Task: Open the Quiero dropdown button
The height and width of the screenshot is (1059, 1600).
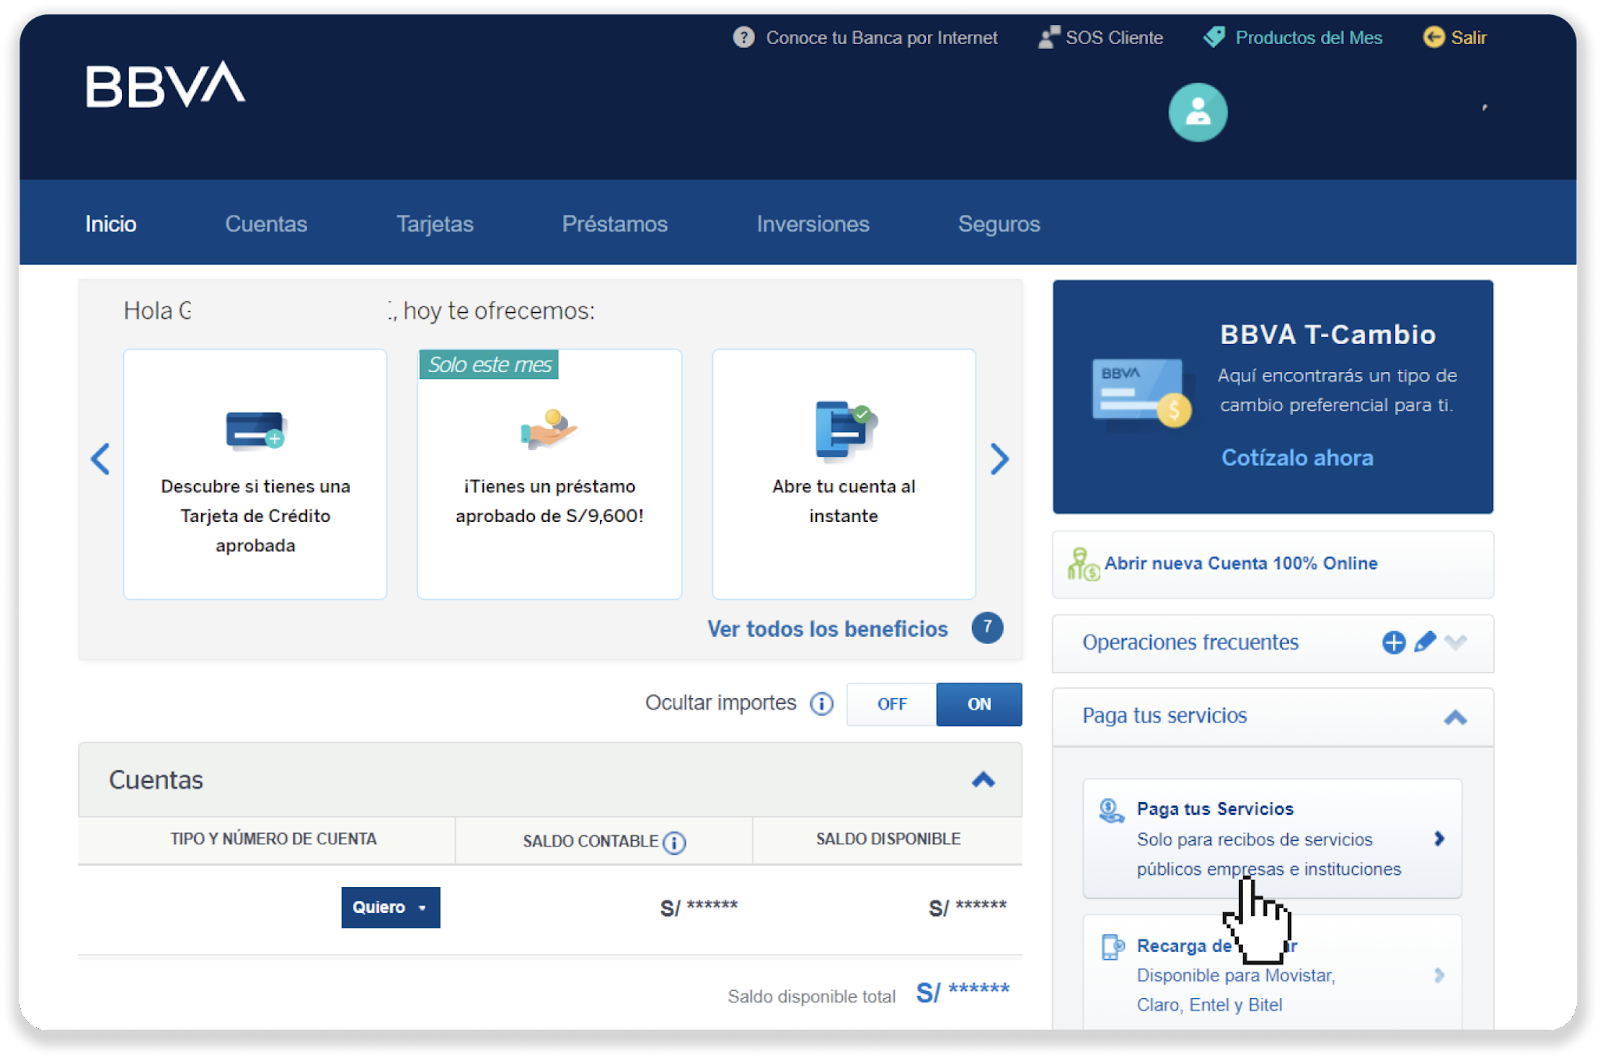Action: tap(390, 908)
